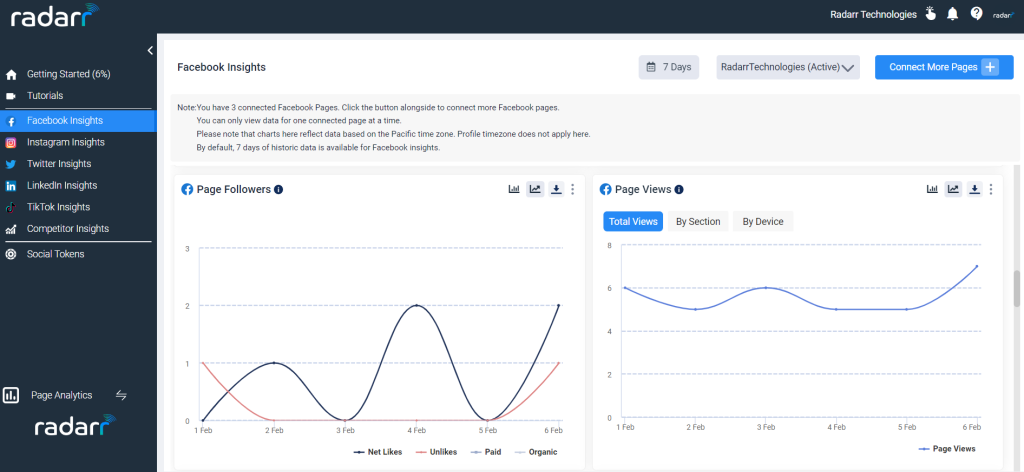
Task: Select the By Device tab
Action: (763, 221)
